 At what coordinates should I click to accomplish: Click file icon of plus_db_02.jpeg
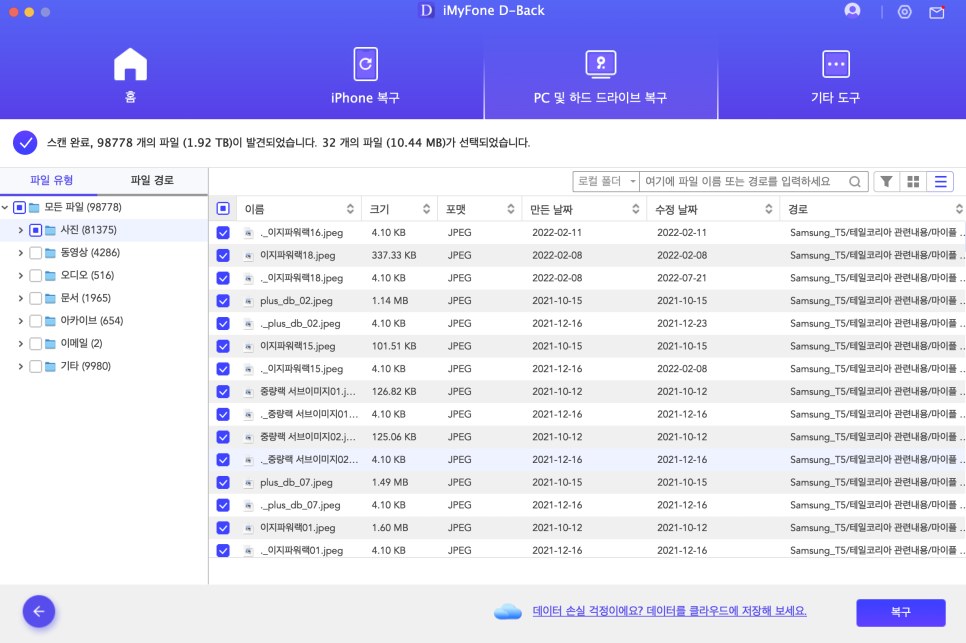[x=248, y=301]
